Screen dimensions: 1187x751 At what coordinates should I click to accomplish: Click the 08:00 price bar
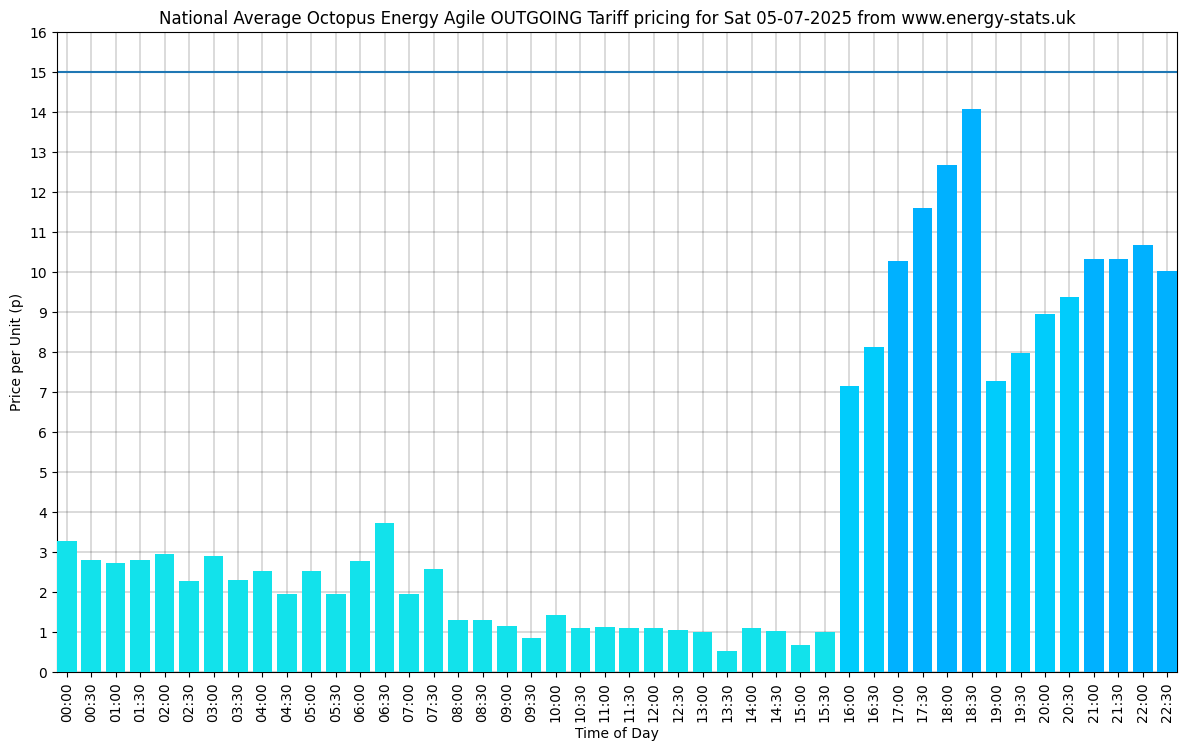457,646
